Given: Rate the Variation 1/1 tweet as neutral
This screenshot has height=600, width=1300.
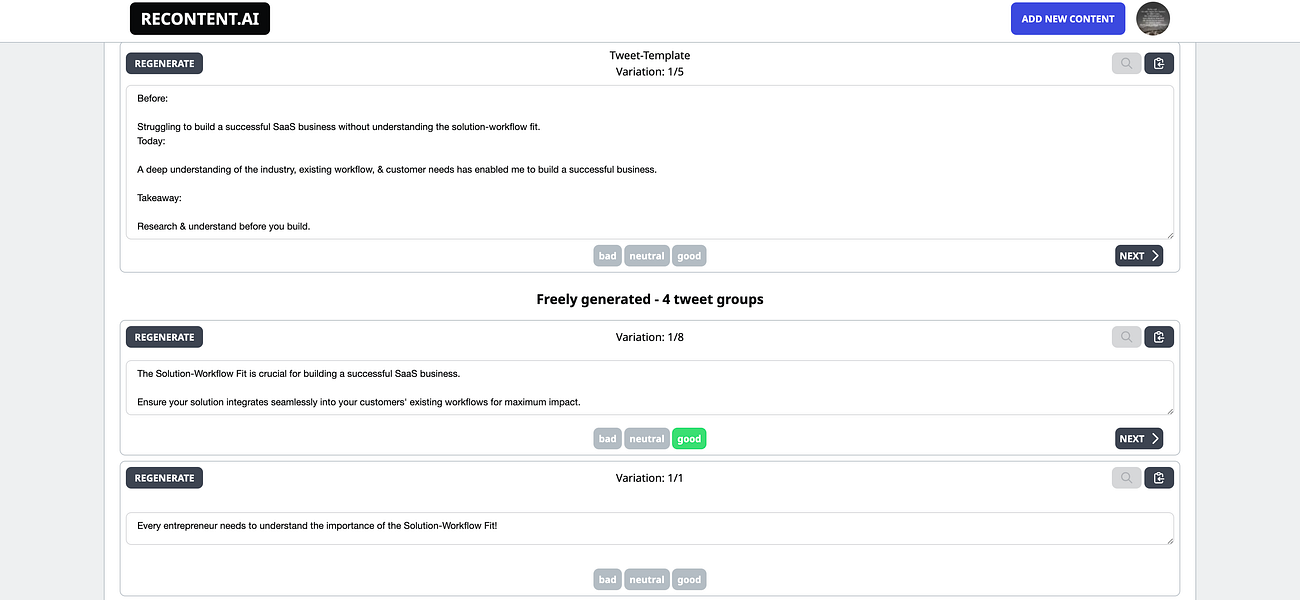Looking at the screenshot, I should point(647,579).
